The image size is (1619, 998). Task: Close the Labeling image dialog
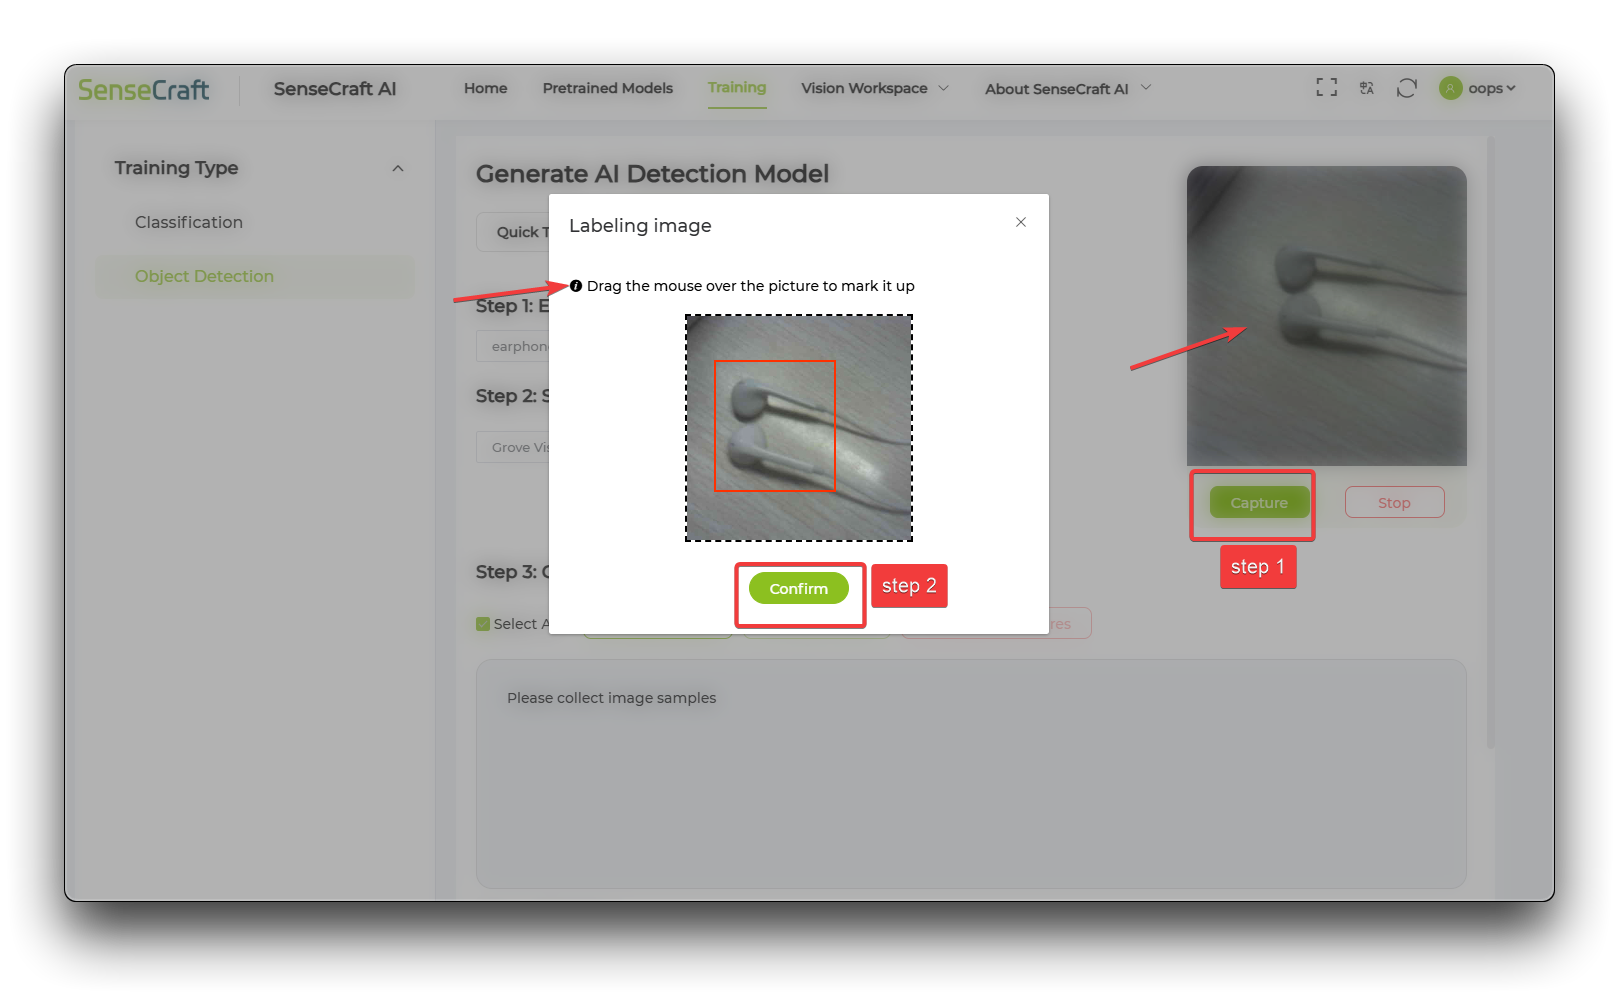[x=1020, y=222]
